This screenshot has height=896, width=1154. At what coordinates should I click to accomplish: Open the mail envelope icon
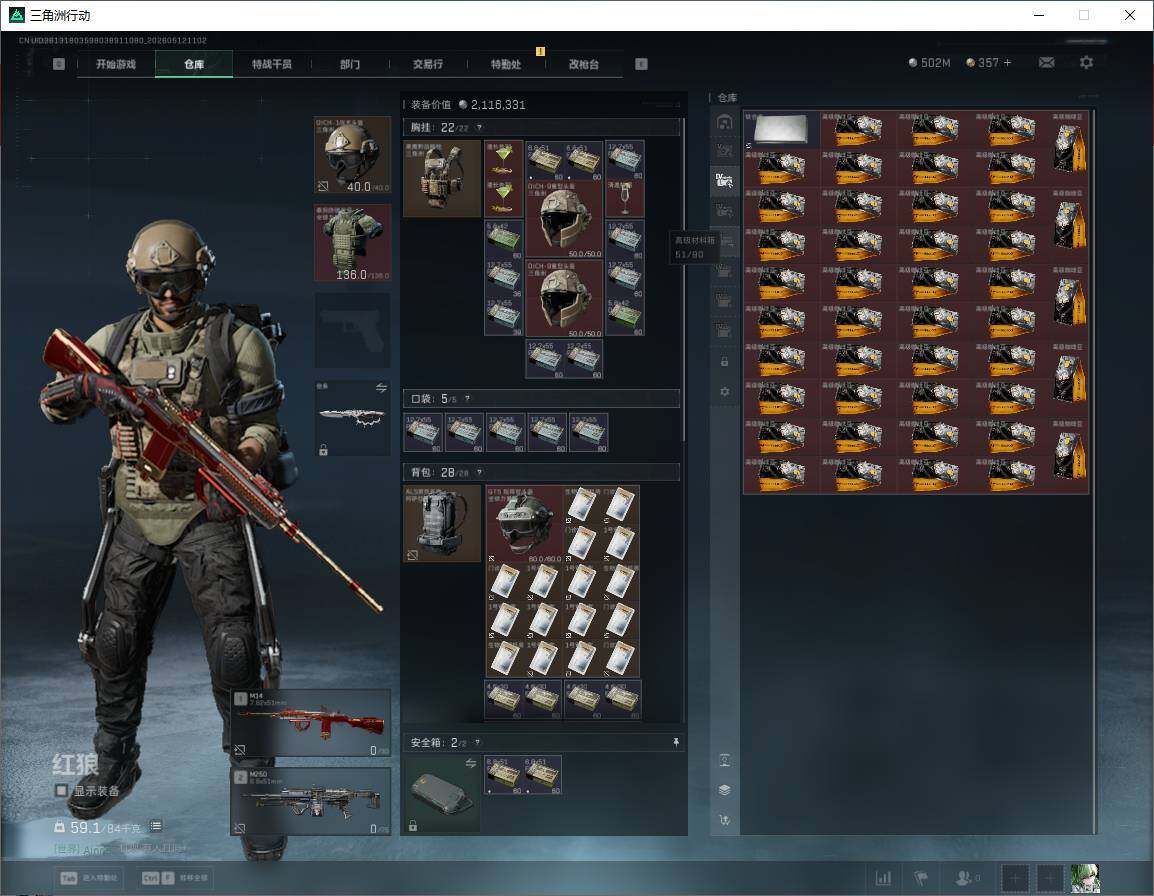1046,63
